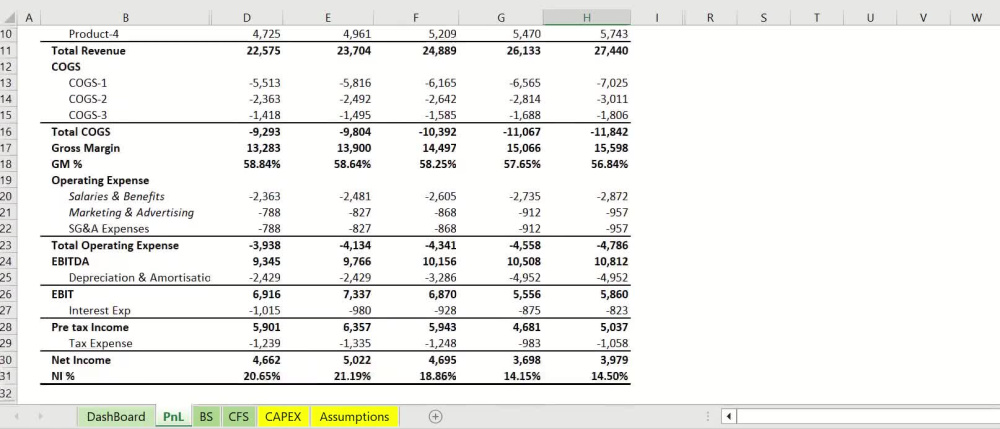Viewport: 1000px width, 429px height.
Task: Click the horizontal scrollbar left arrow
Action: pos(729,417)
